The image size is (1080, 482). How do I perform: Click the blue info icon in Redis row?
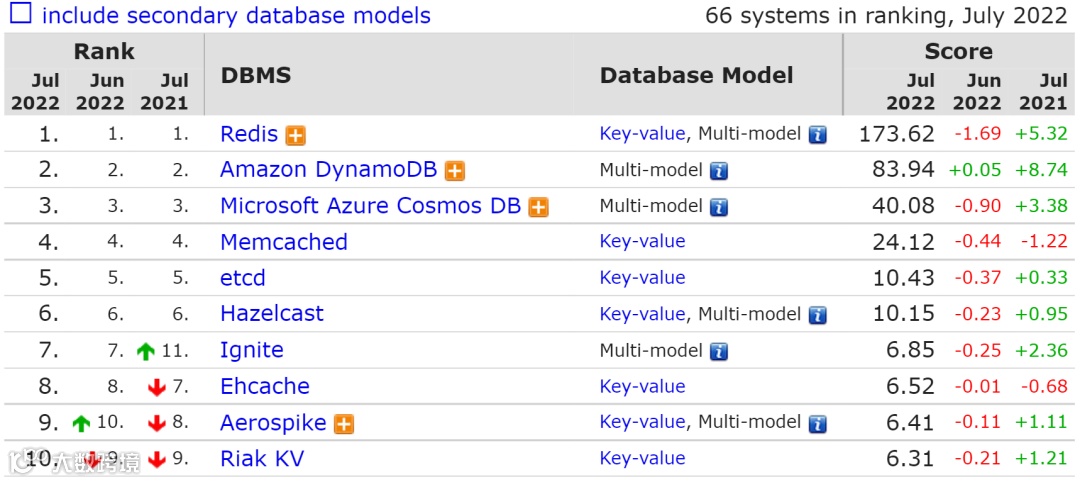818,135
